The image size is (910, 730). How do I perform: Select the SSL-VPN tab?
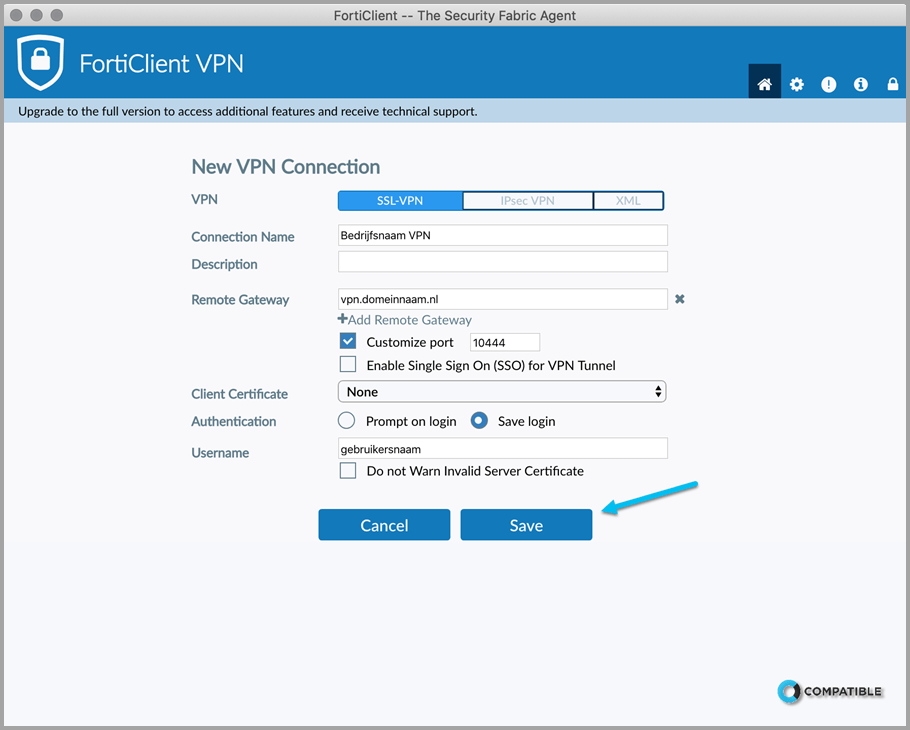[400, 201]
